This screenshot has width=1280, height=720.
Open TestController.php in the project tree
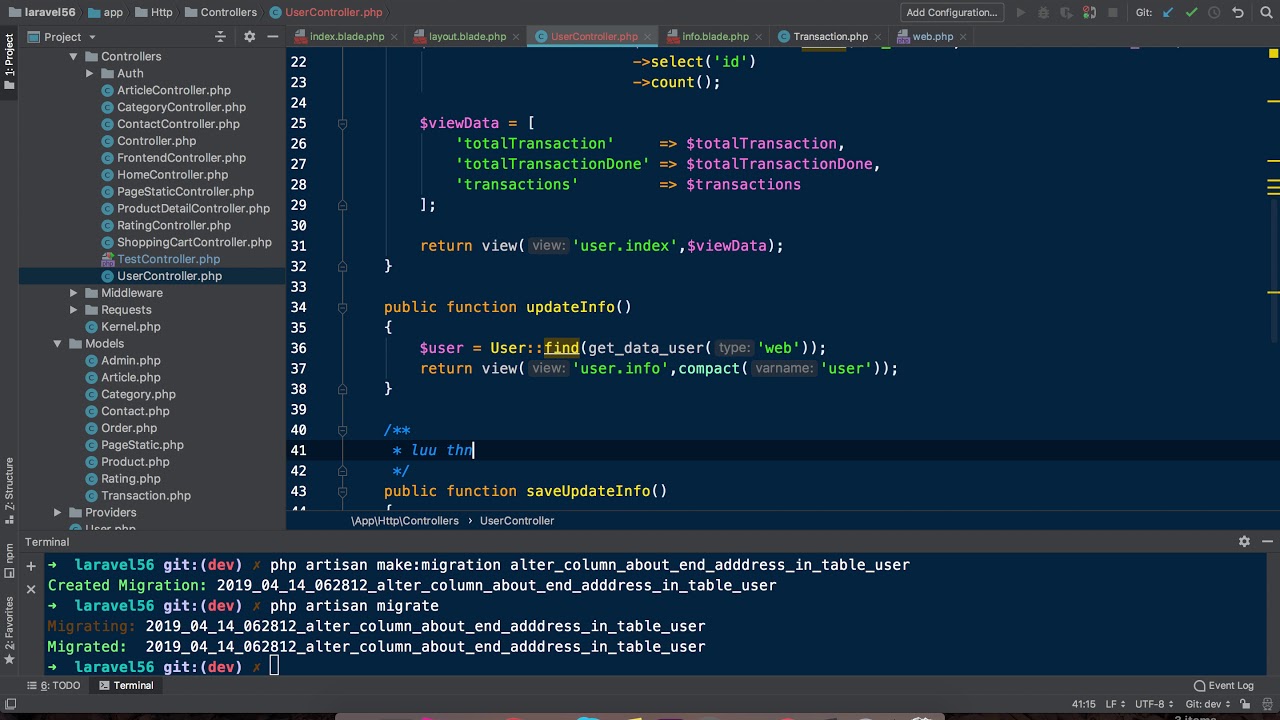[168, 259]
